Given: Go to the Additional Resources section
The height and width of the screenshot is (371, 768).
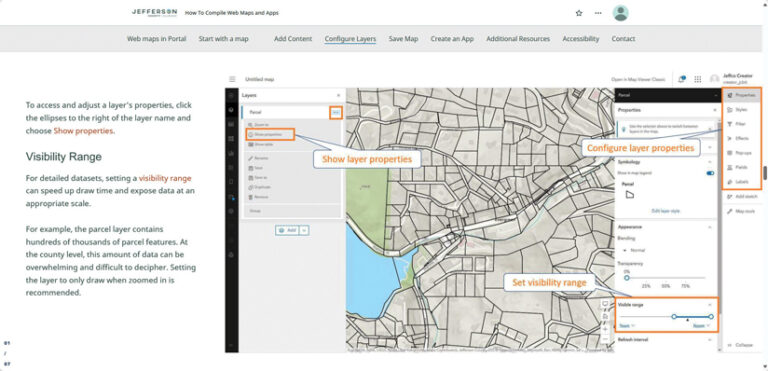Looking at the screenshot, I should coord(518,39).
